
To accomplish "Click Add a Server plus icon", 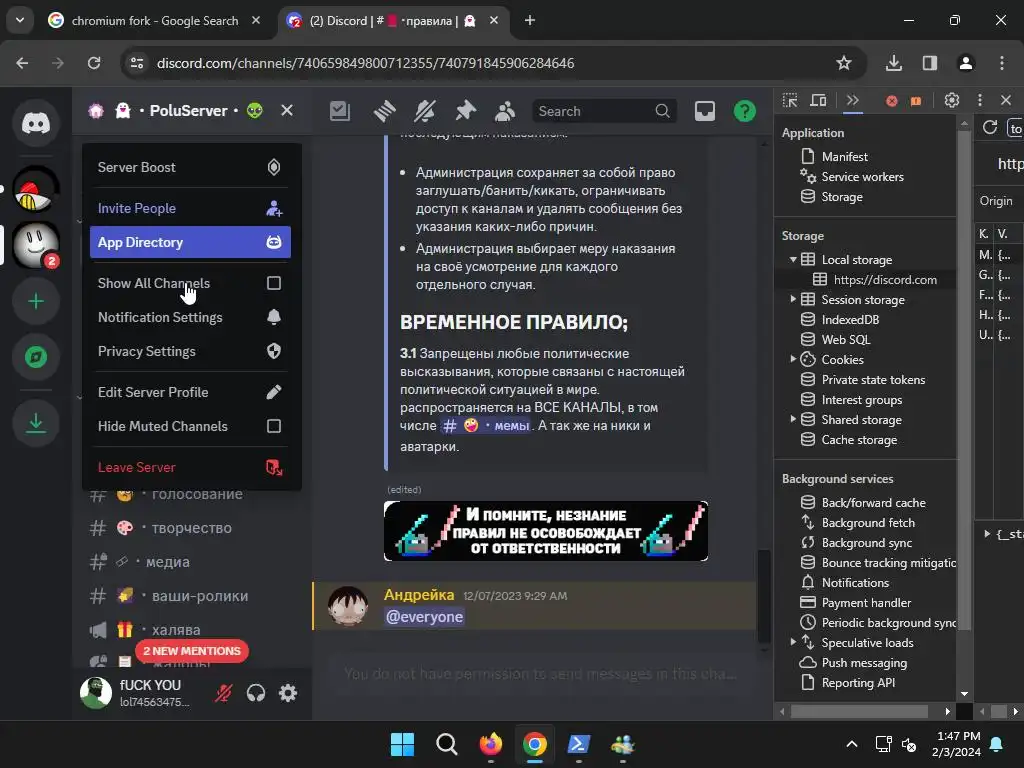I will 36,301.
